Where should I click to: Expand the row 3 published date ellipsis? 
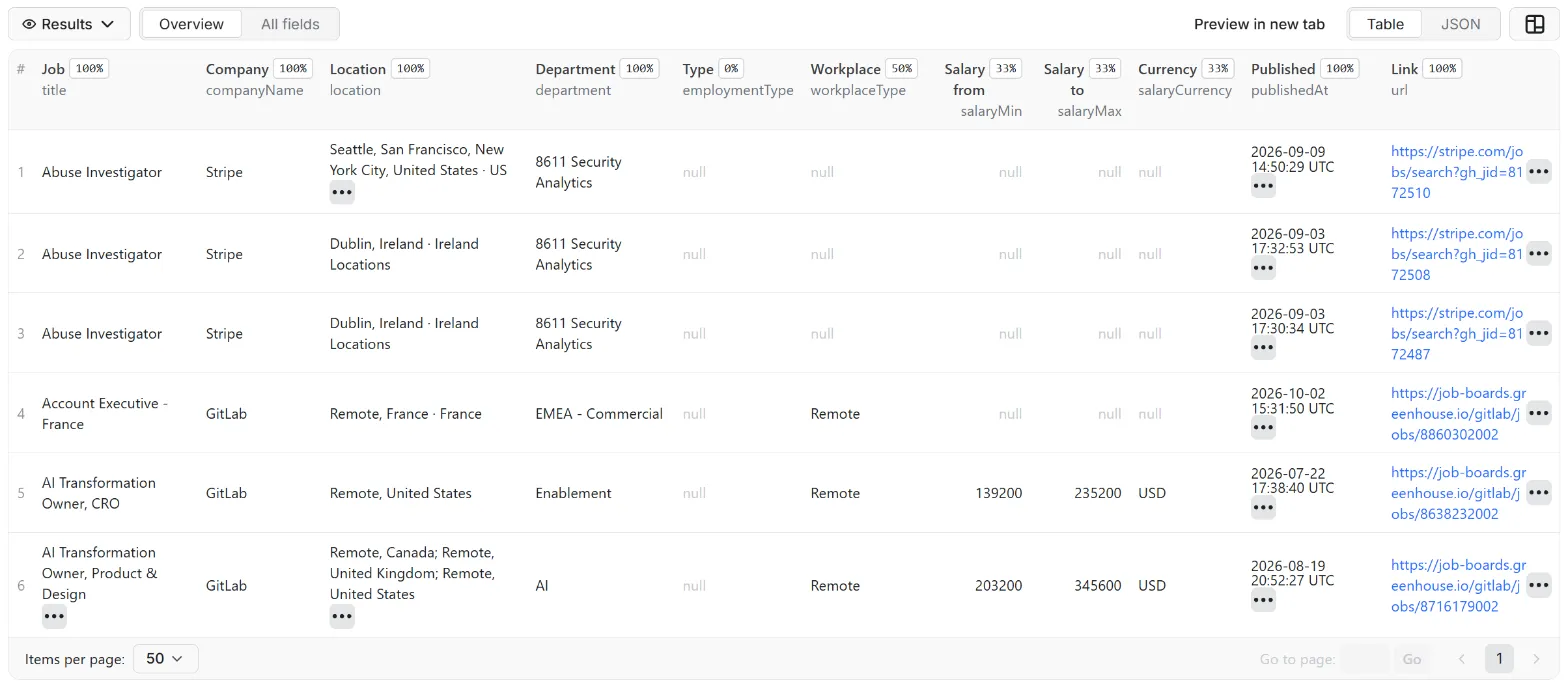pyautogui.click(x=1263, y=348)
